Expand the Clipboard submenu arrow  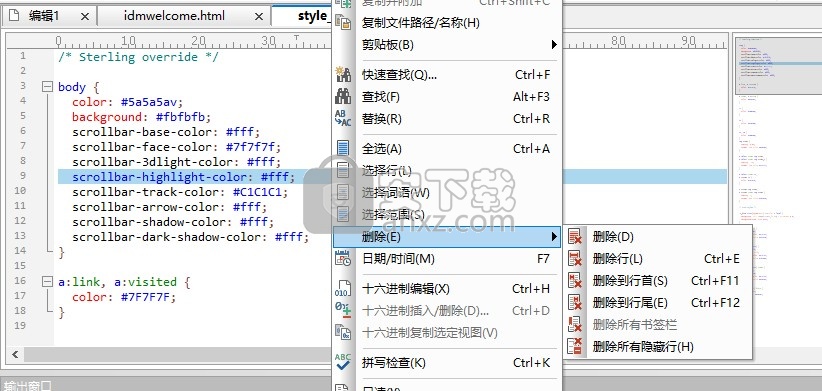(554, 45)
